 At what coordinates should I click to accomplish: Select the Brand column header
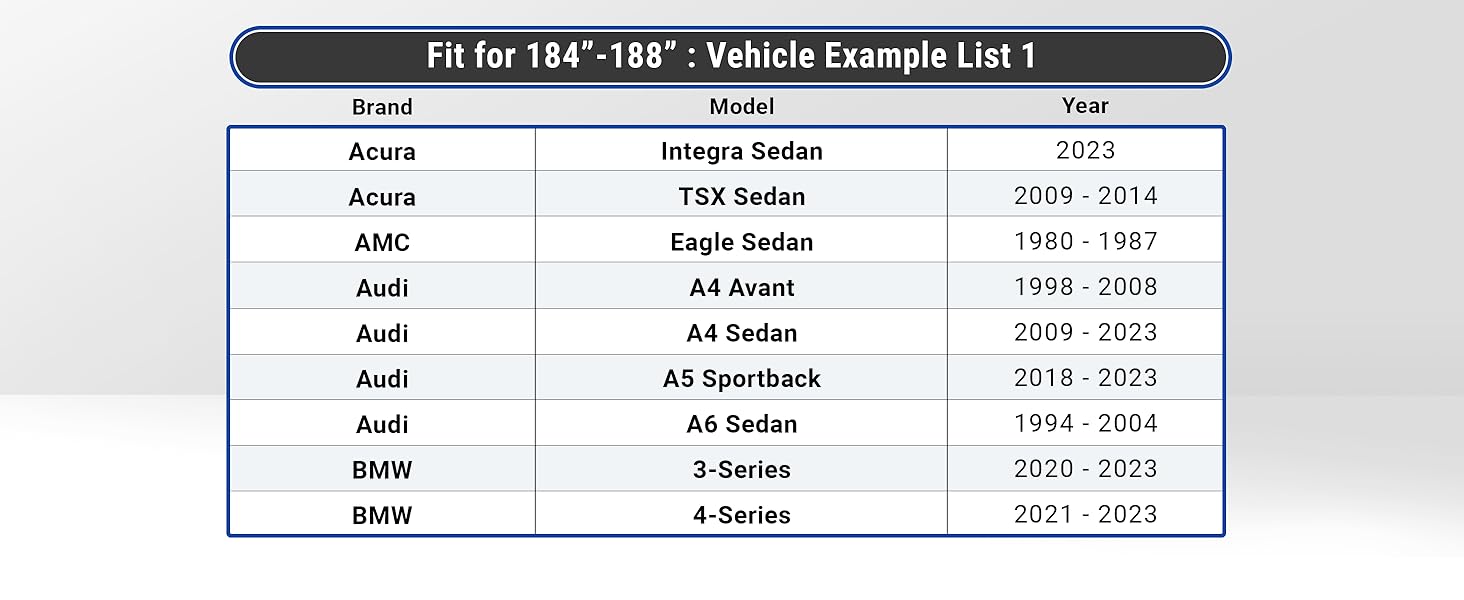[382, 107]
